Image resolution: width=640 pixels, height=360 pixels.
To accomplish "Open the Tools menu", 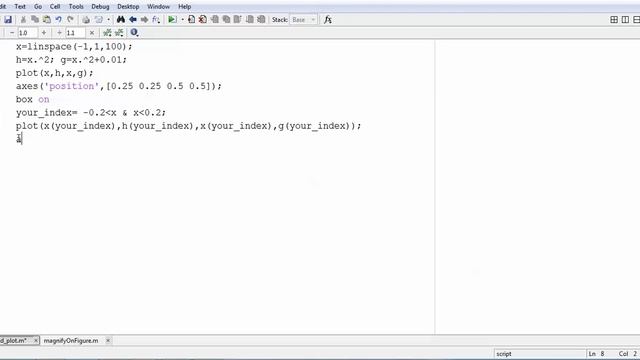I will [76, 7].
